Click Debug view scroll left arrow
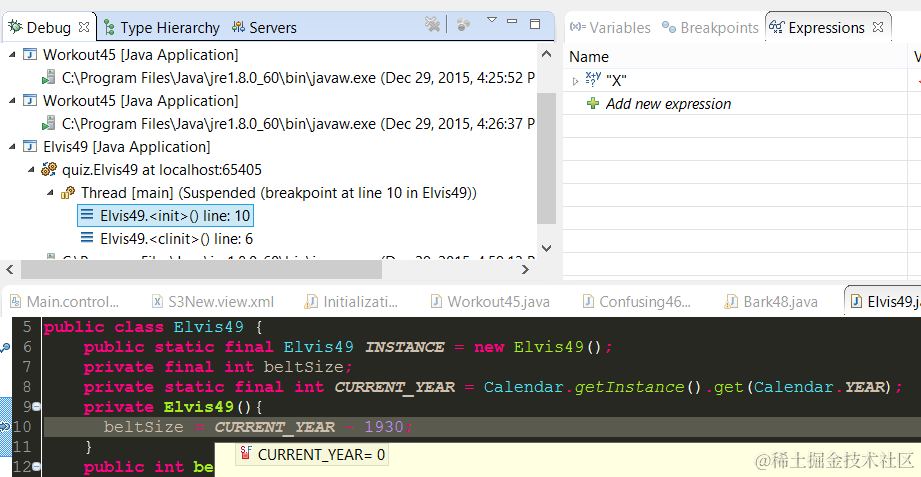 (10, 270)
